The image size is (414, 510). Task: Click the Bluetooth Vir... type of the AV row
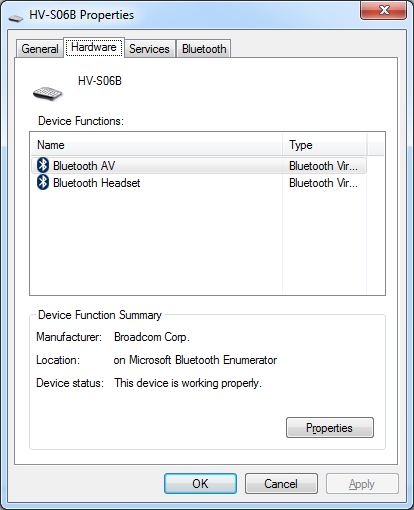pos(323,166)
